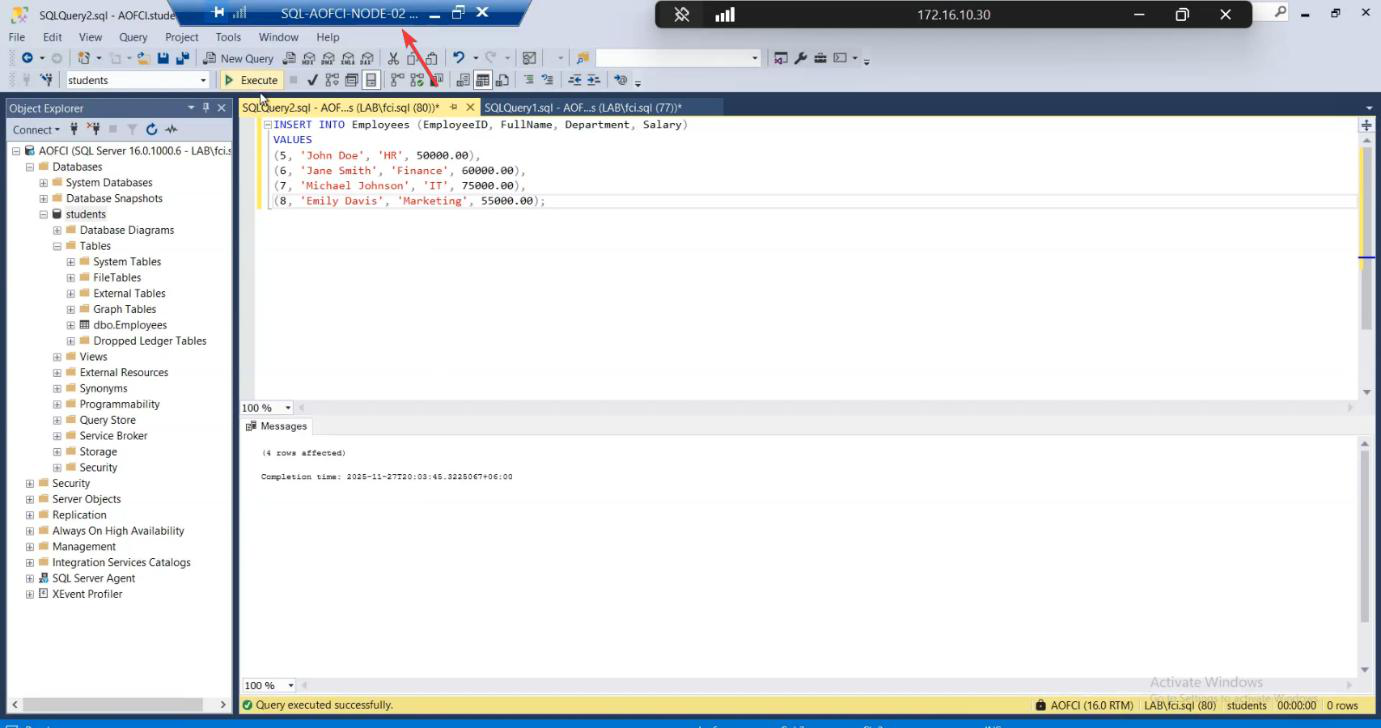Collapse the Tables folder node
Viewport: 1381px width, 728px height.
[57, 246]
